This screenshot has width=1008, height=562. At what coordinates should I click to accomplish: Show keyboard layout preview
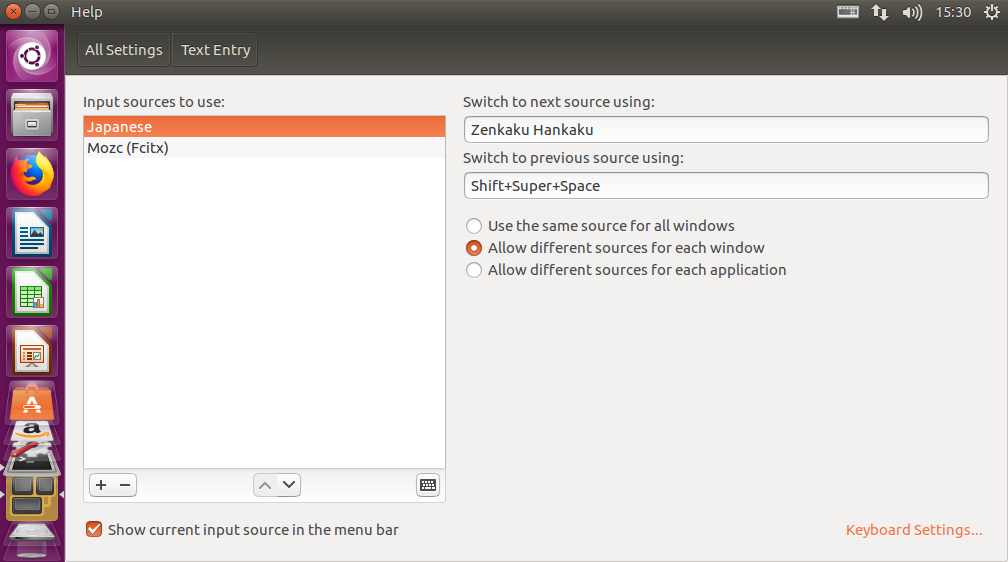[x=428, y=485]
